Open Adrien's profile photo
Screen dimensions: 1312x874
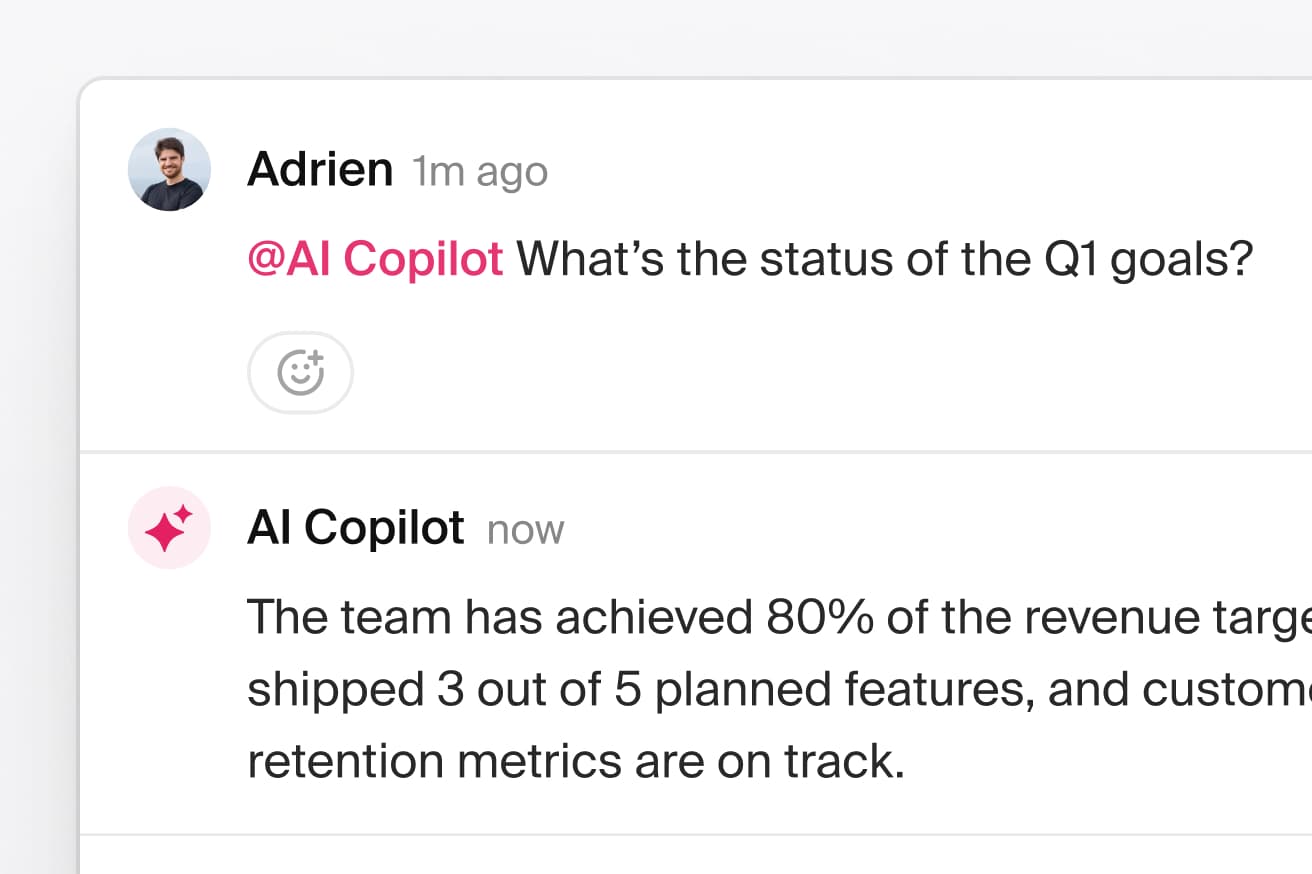(169, 169)
